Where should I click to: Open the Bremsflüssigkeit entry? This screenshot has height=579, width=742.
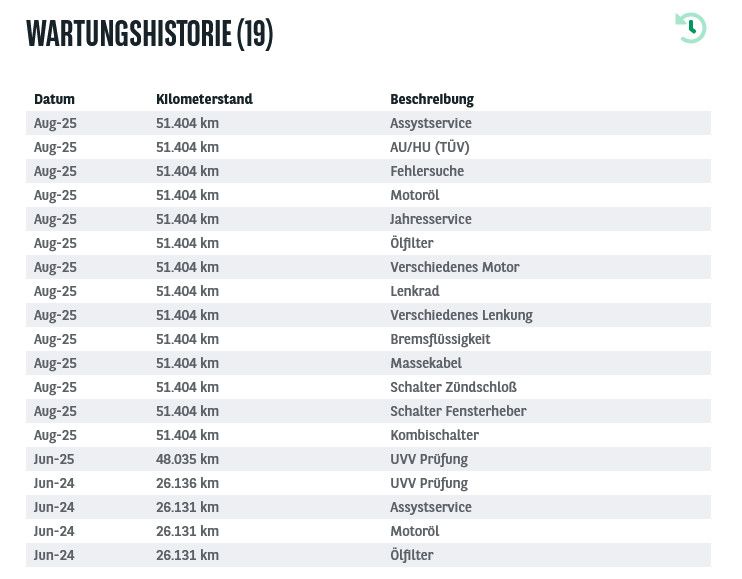[x=440, y=339]
